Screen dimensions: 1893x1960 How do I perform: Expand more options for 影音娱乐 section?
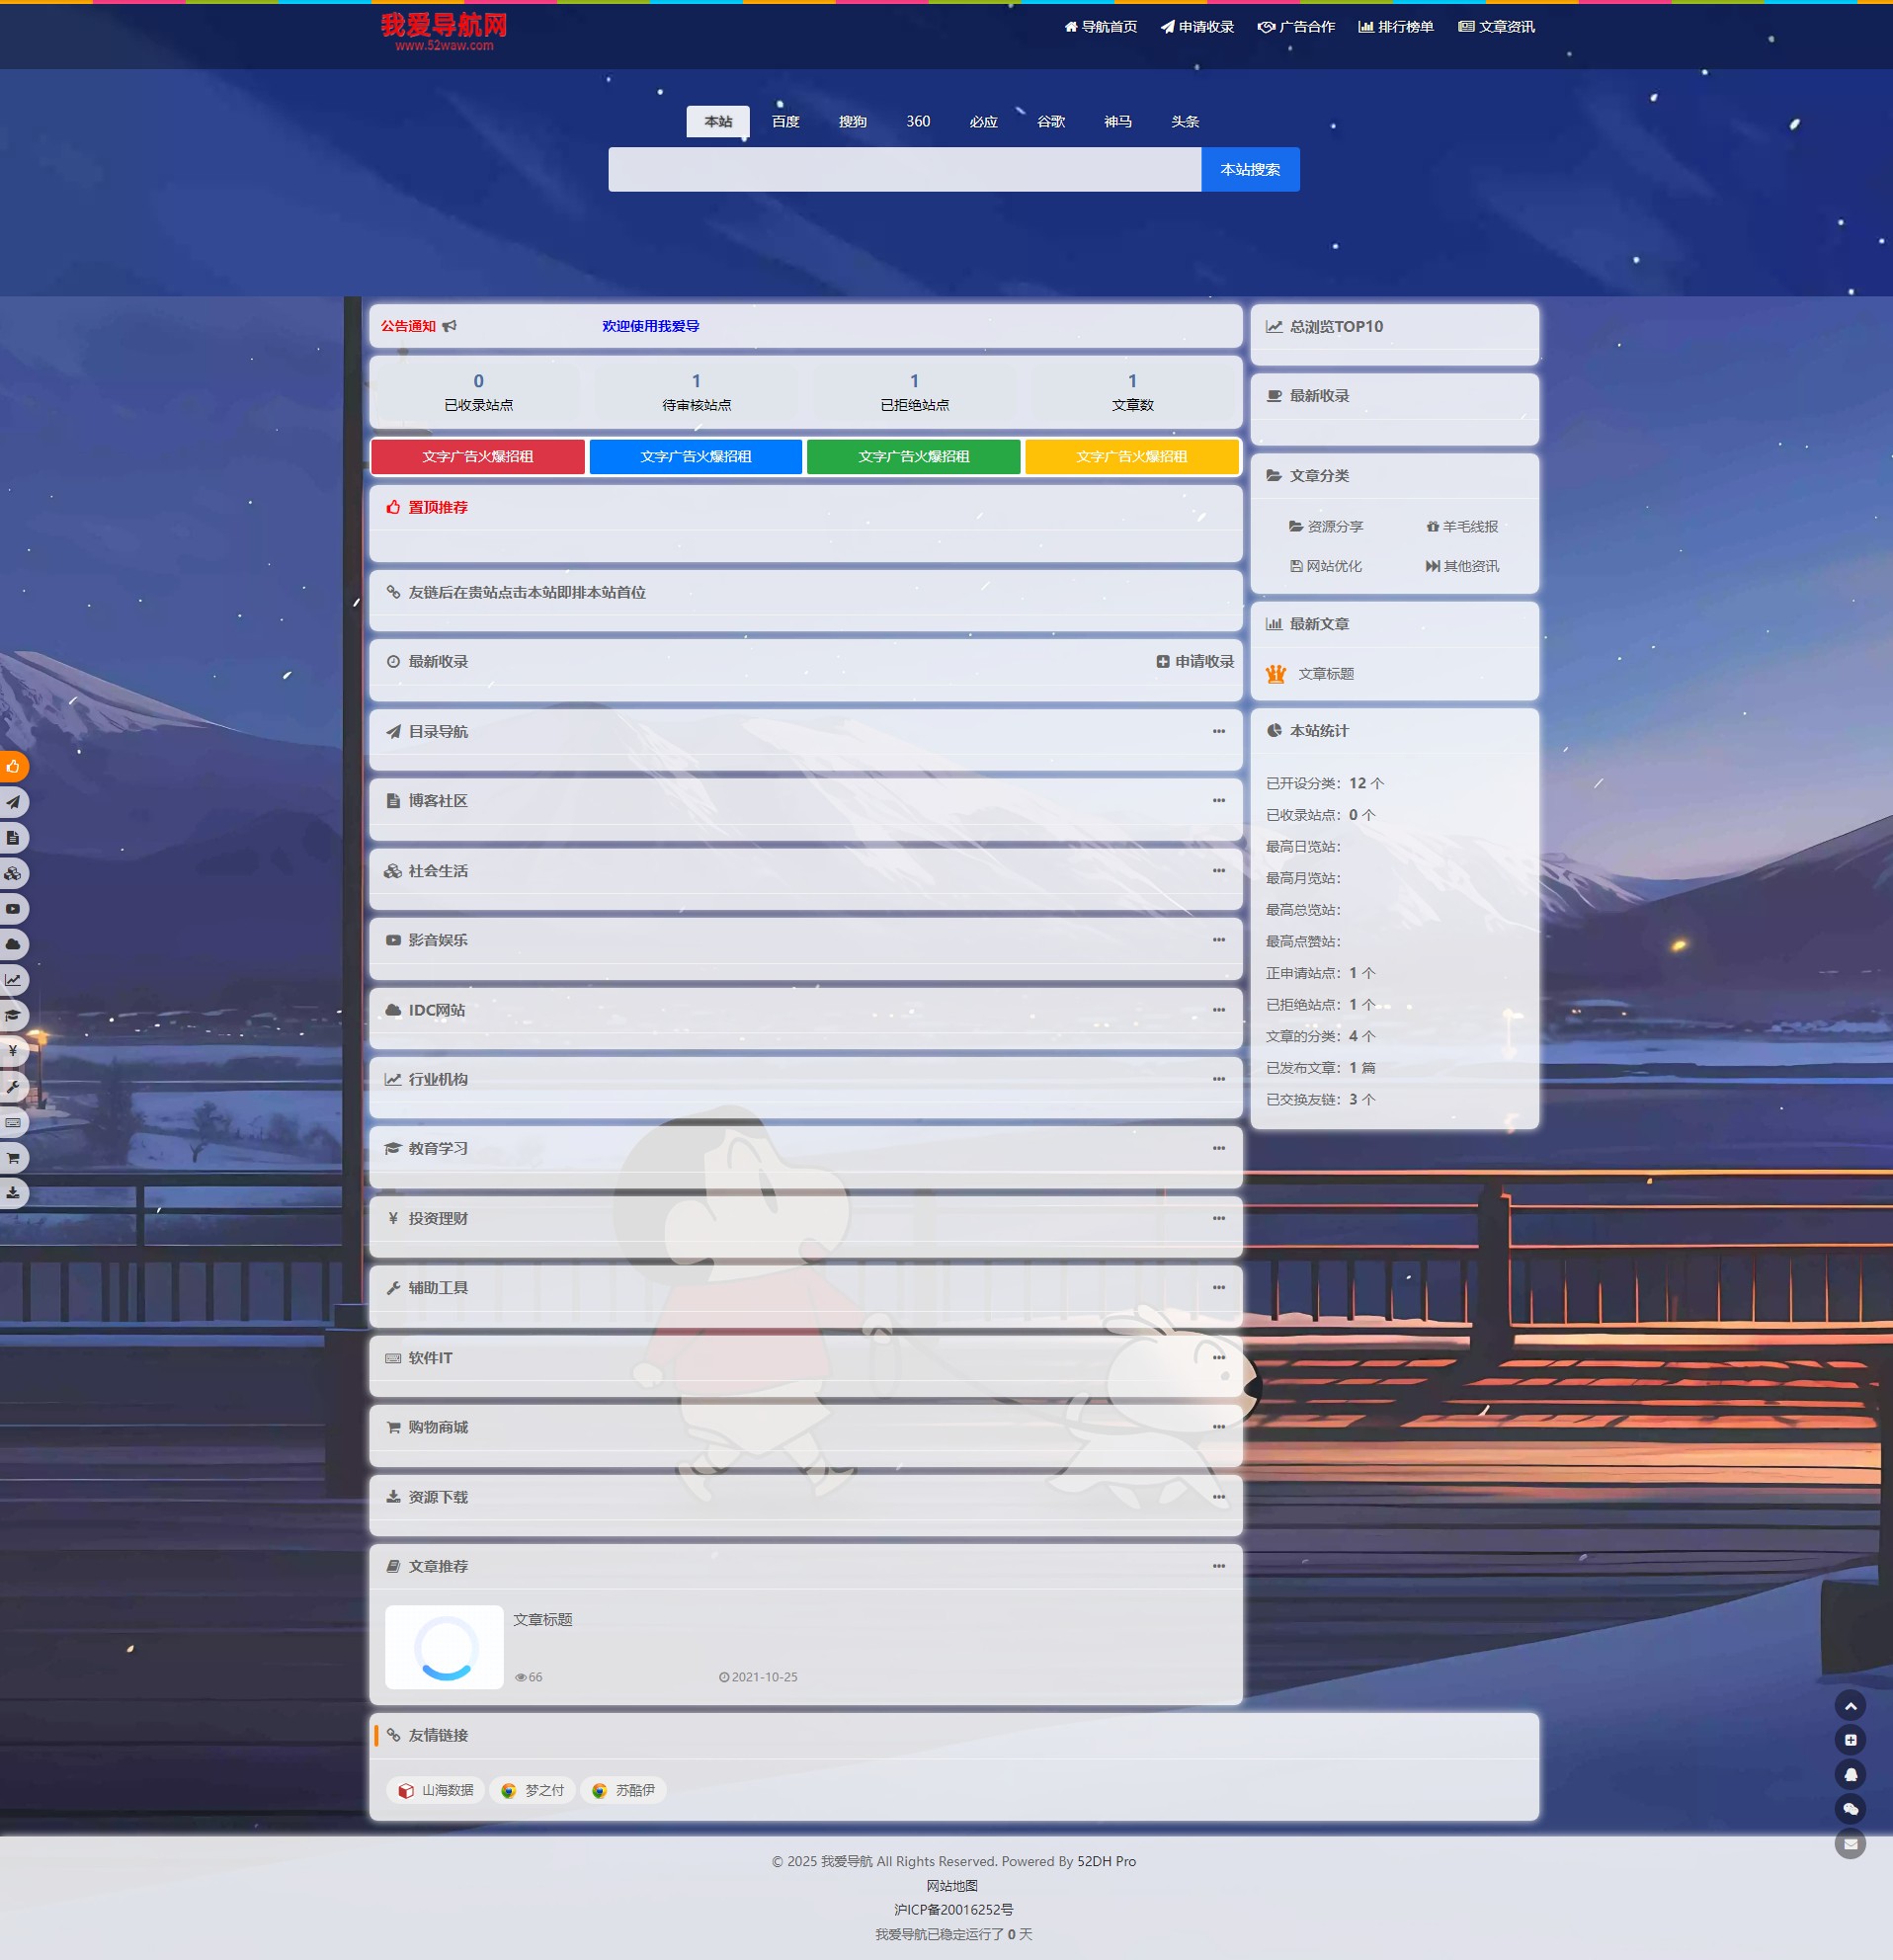[1218, 940]
